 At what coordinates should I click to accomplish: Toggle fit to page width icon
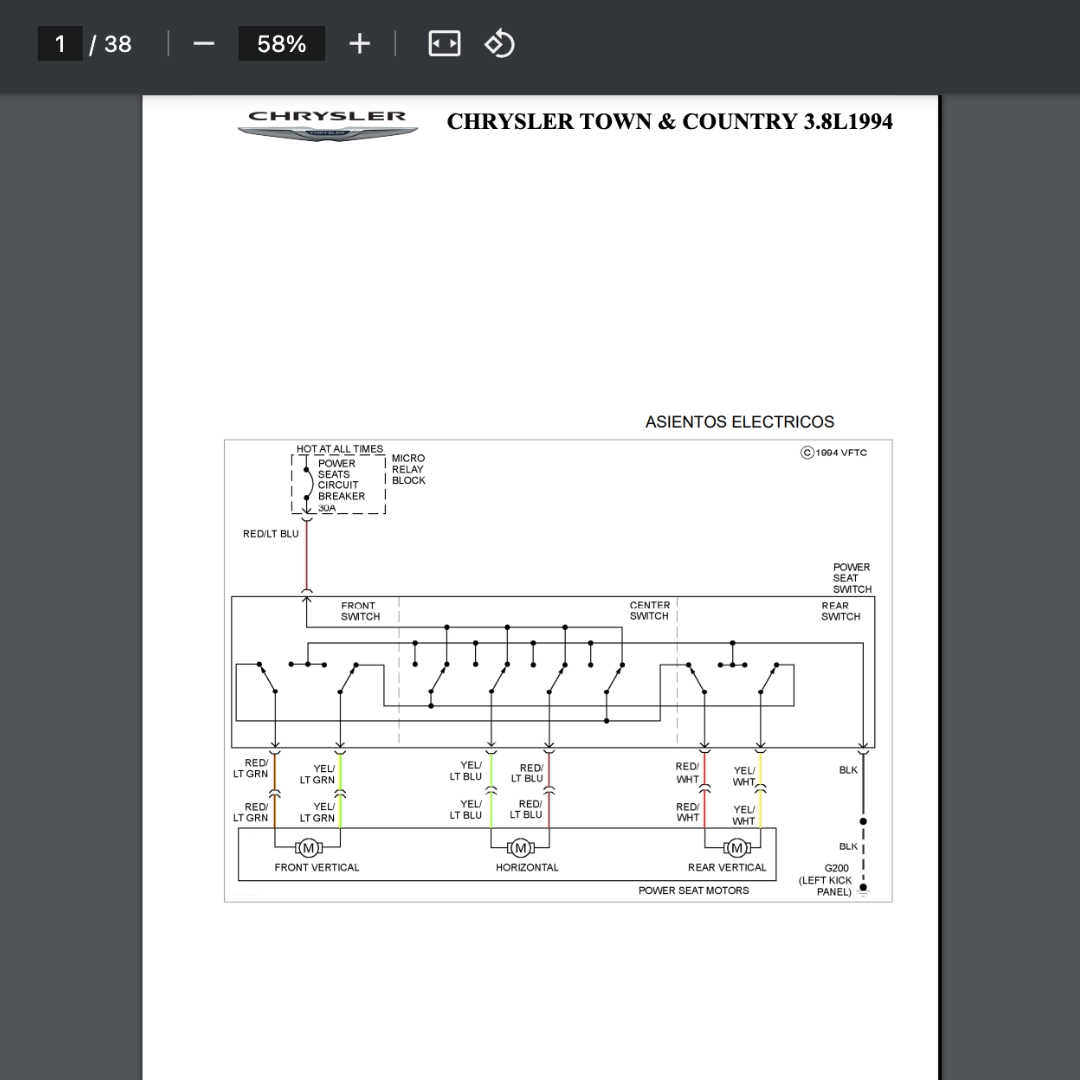tap(444, 43)
